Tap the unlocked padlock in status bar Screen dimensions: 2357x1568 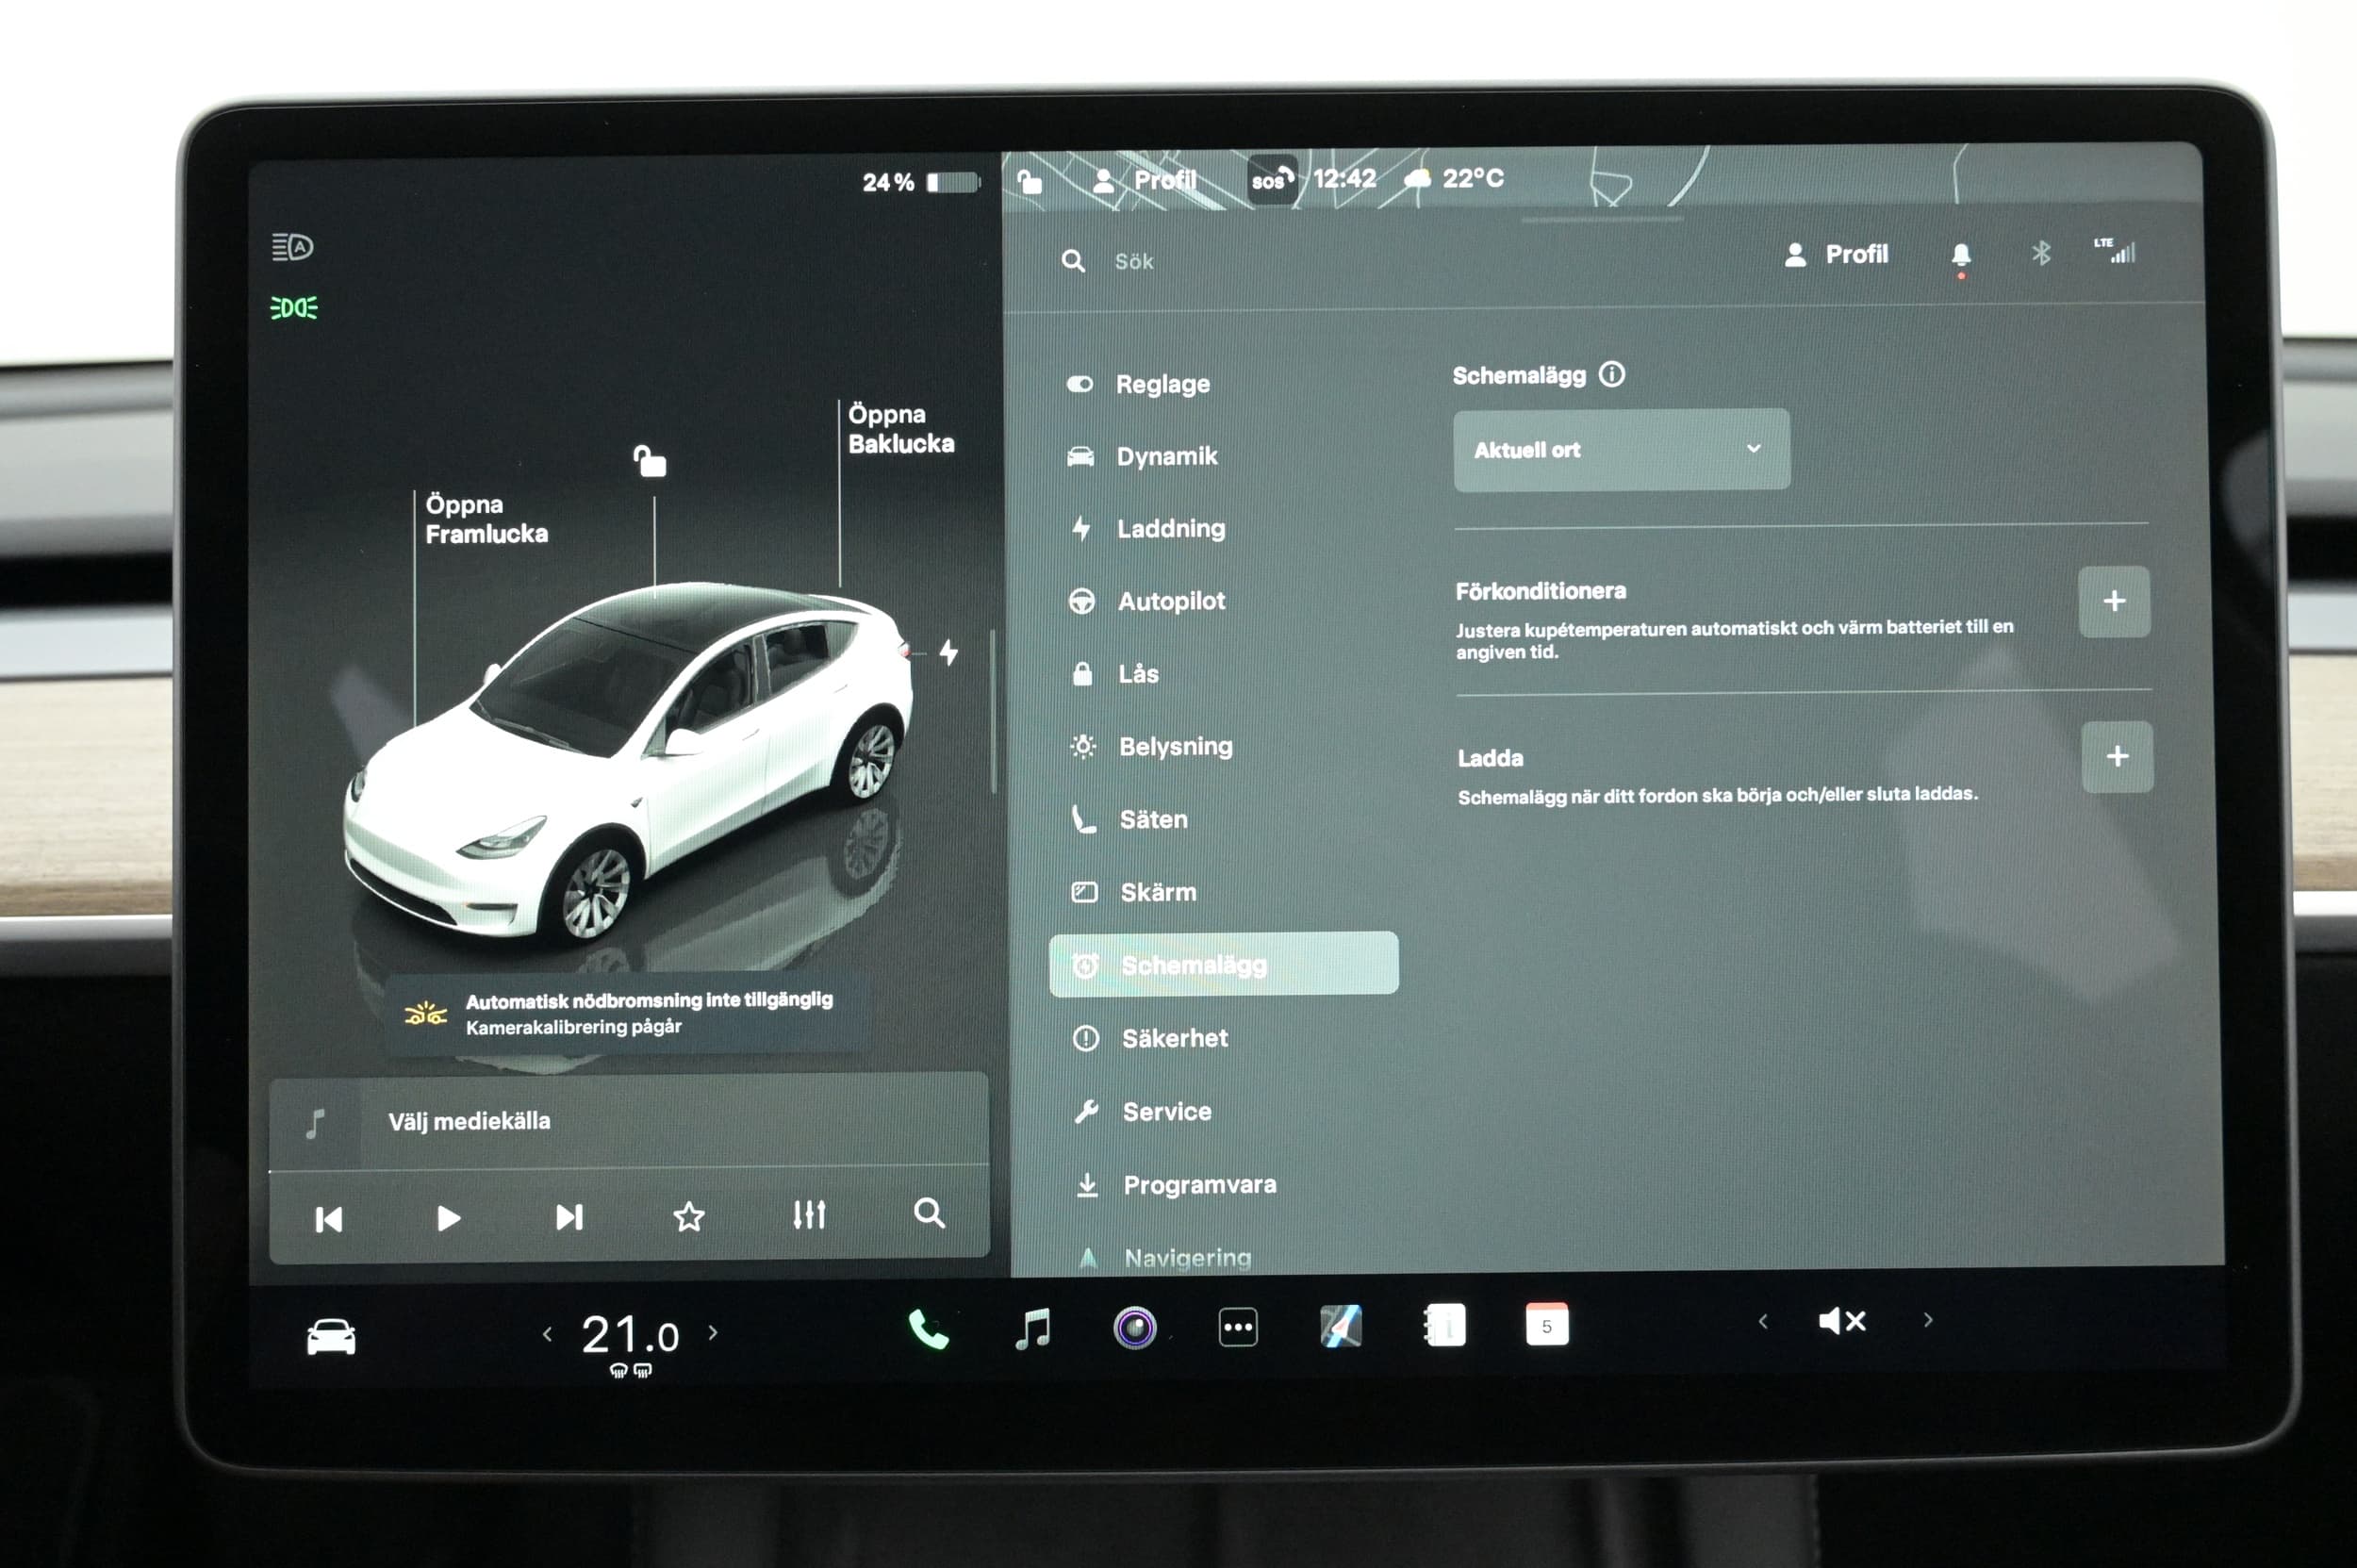1029,181
